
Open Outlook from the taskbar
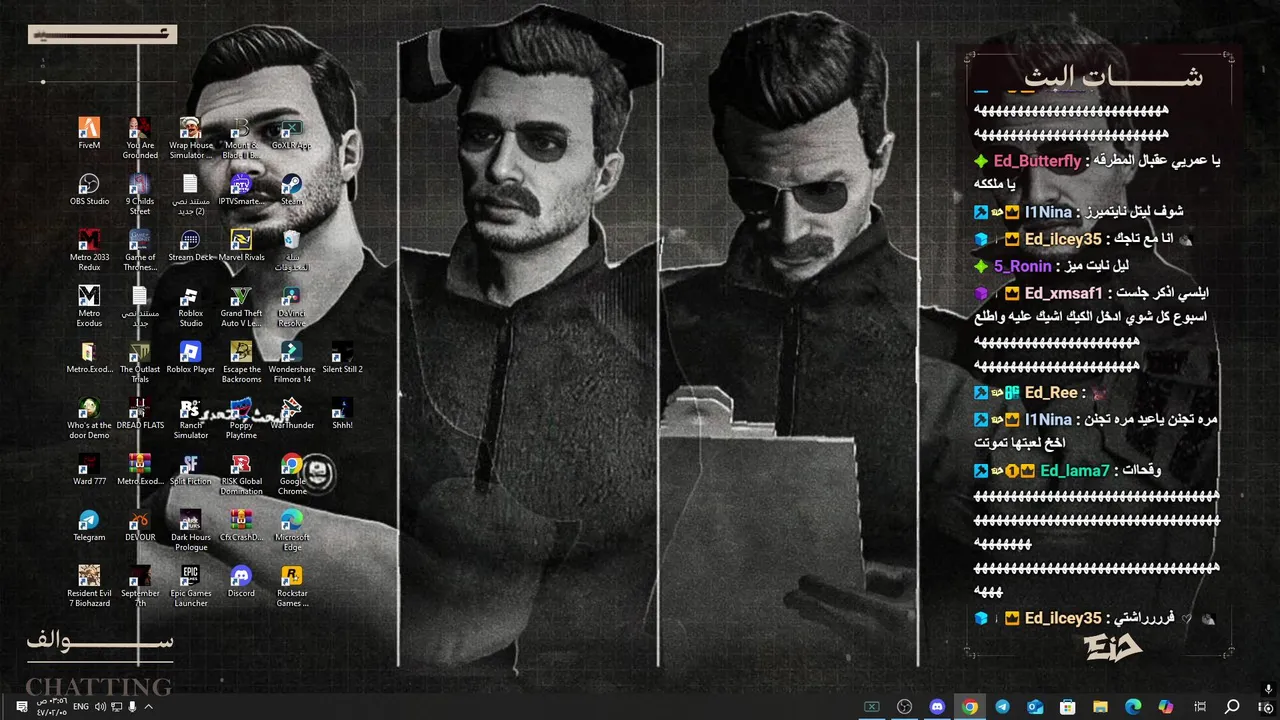[1036, 707]
